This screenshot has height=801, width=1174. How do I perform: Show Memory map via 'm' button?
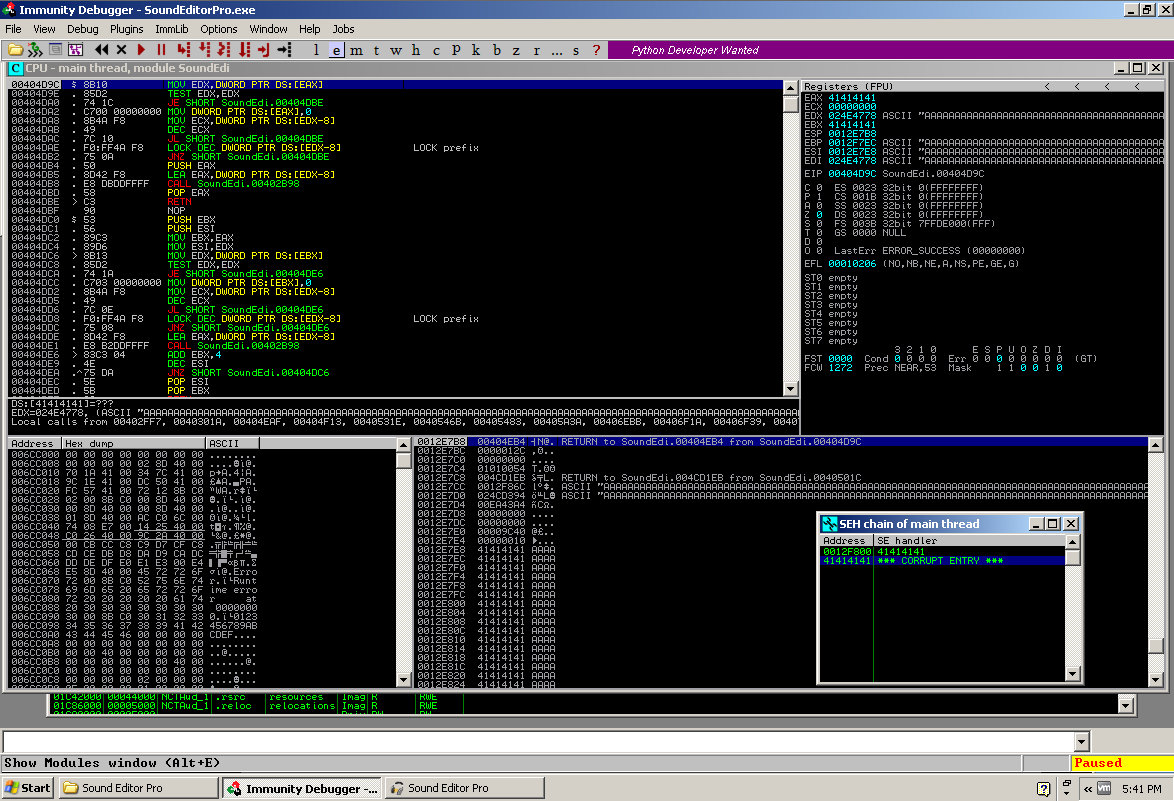point(356,50)
